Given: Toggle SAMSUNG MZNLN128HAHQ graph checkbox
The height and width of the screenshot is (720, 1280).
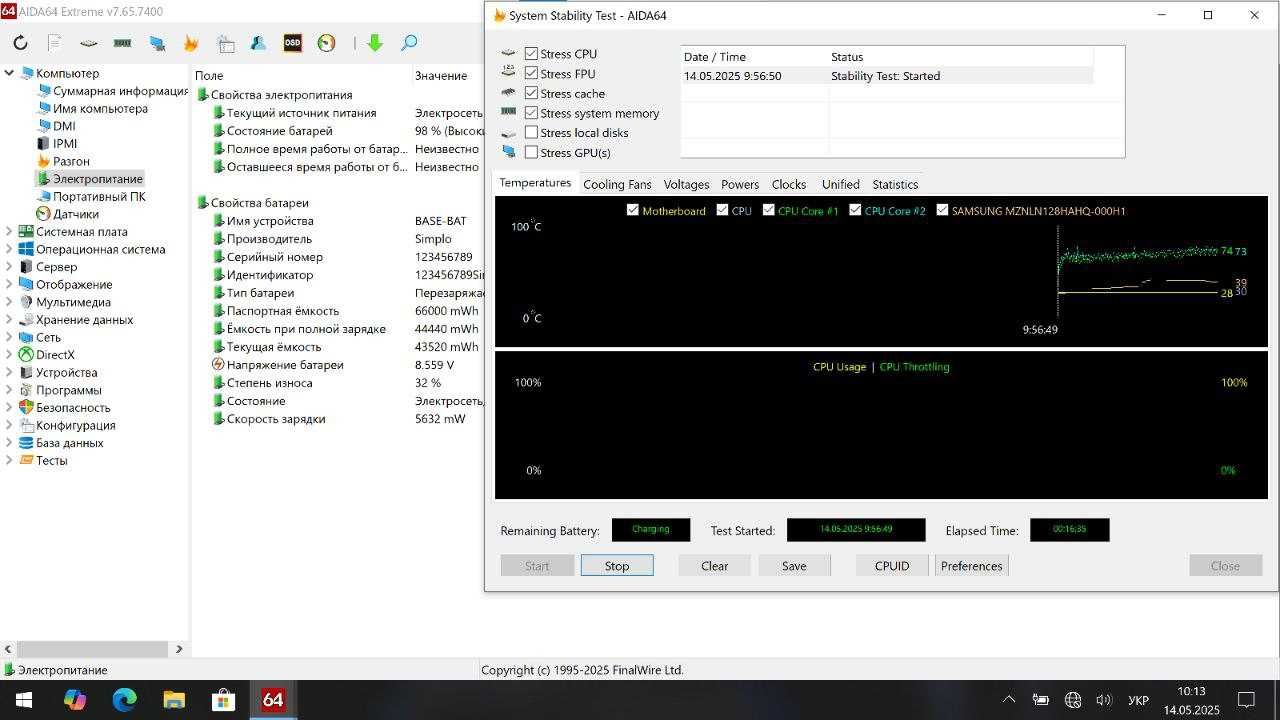Looking at the screenshot, I should pyautogui.click(x=942, y=210).
